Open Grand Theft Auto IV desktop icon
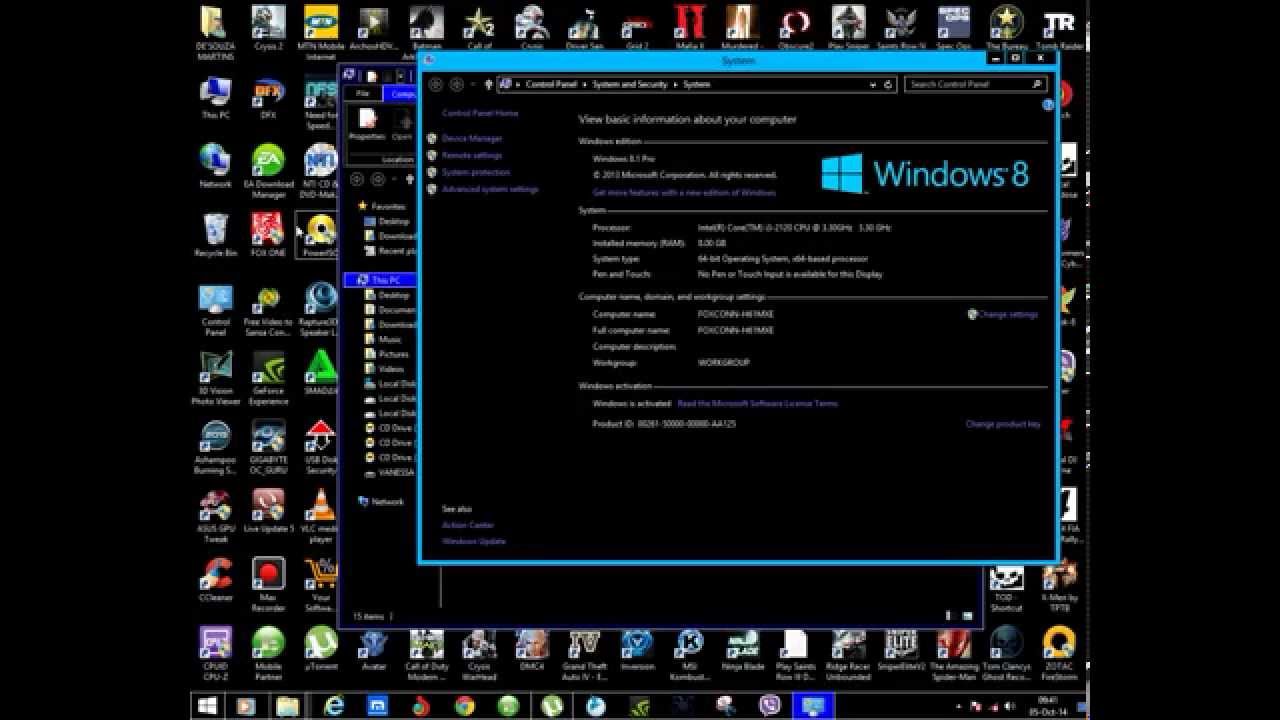Viewport: 1280px width, 720px height. [x=584, y=653]
